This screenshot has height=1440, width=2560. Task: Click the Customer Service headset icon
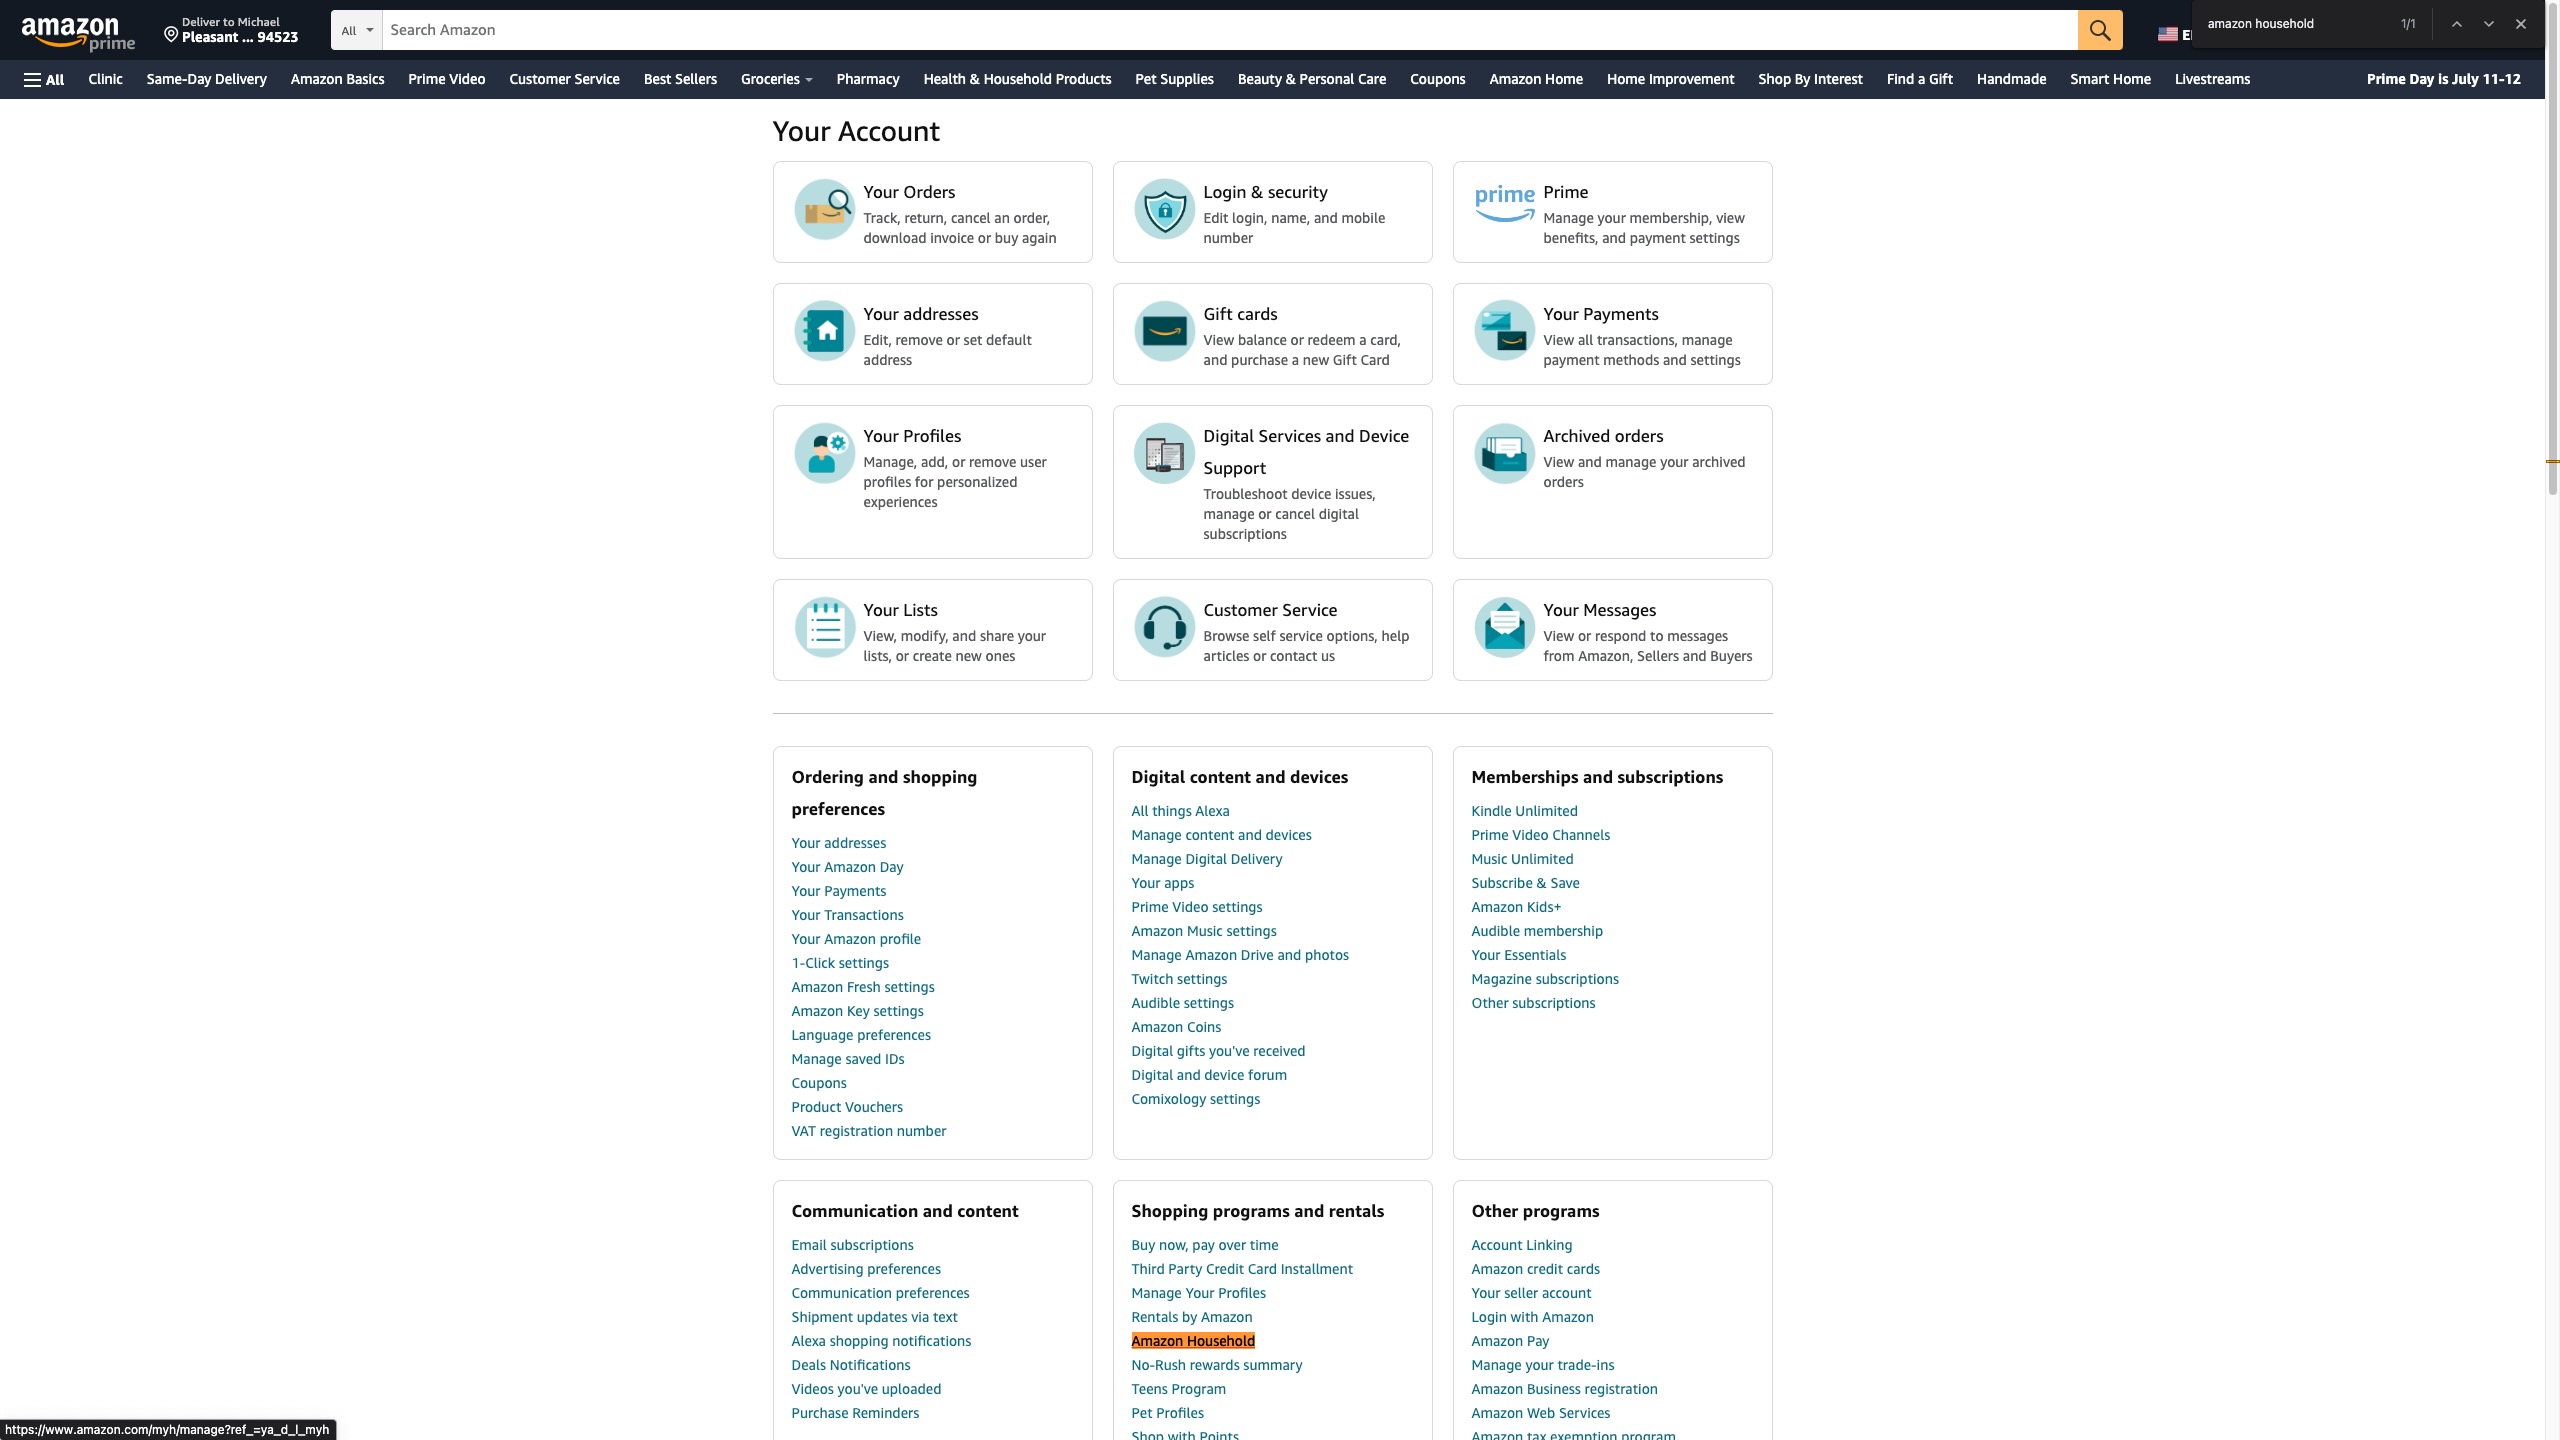[x=1163, y=627]
